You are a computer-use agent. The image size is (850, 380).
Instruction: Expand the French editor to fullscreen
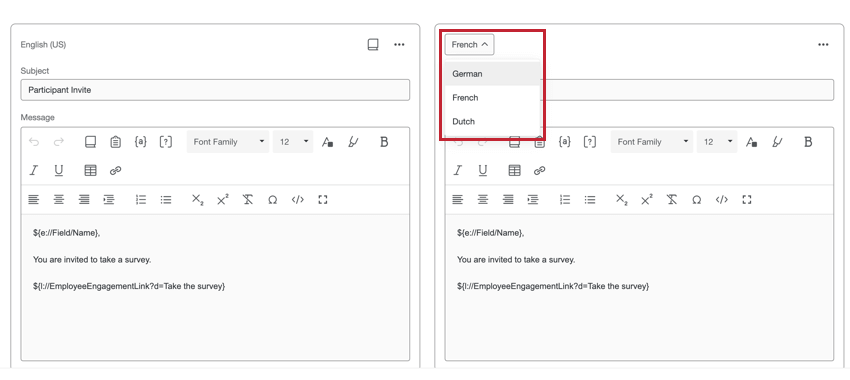pos(747,200)
